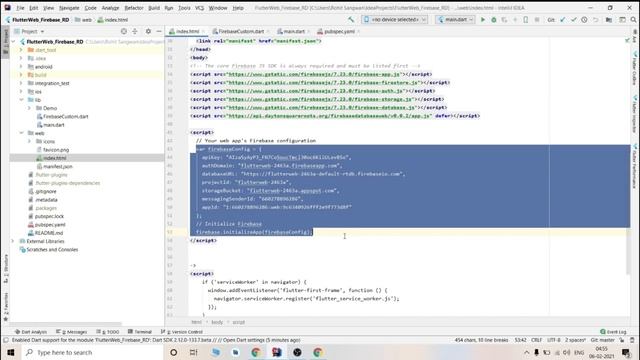Screen dimensions: 640x360
Task: Click the locate file target icon in Project panel
Action: pyautogui.click(x=124, y=31)
